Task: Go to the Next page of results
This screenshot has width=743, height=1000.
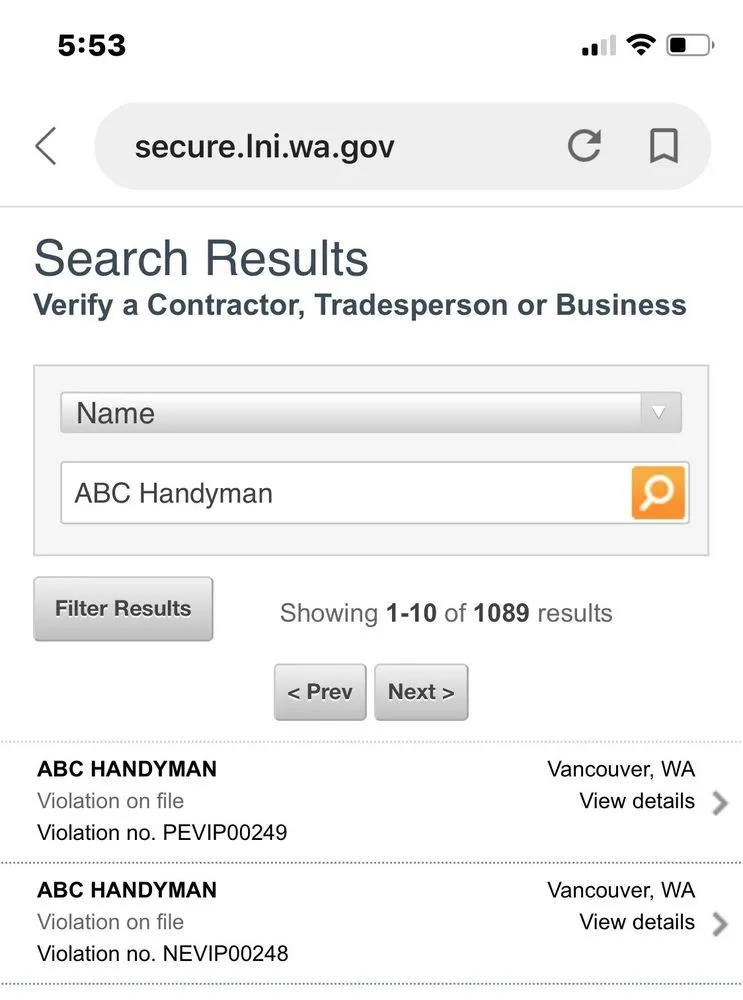Action: (421, 691)
